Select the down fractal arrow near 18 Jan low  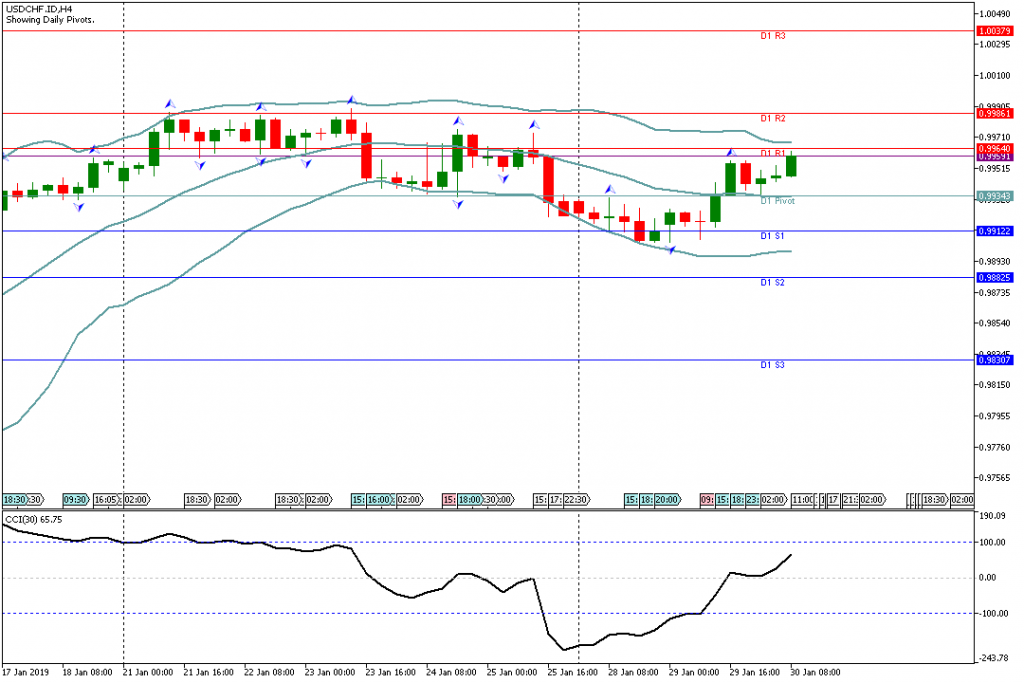[x=78, y=206]
